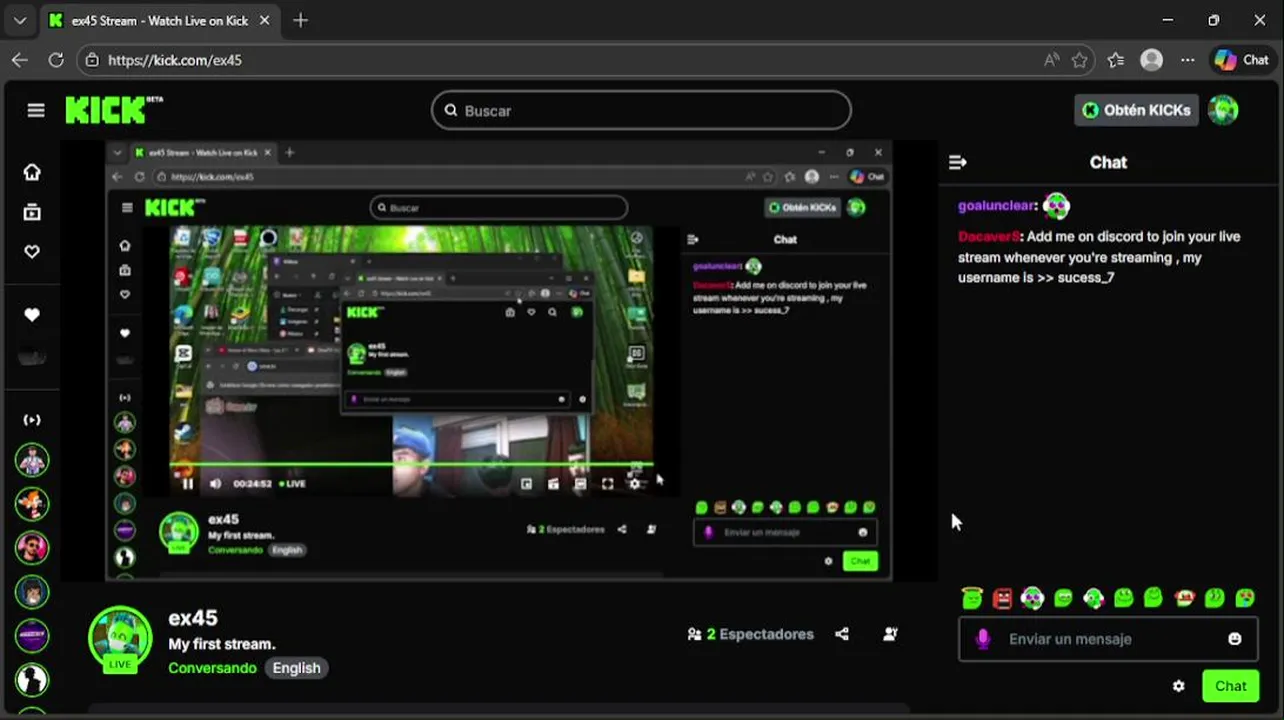1284x720 pixels.
Task: Open Copilot Chat button in browser
Action: point(1242,60)
